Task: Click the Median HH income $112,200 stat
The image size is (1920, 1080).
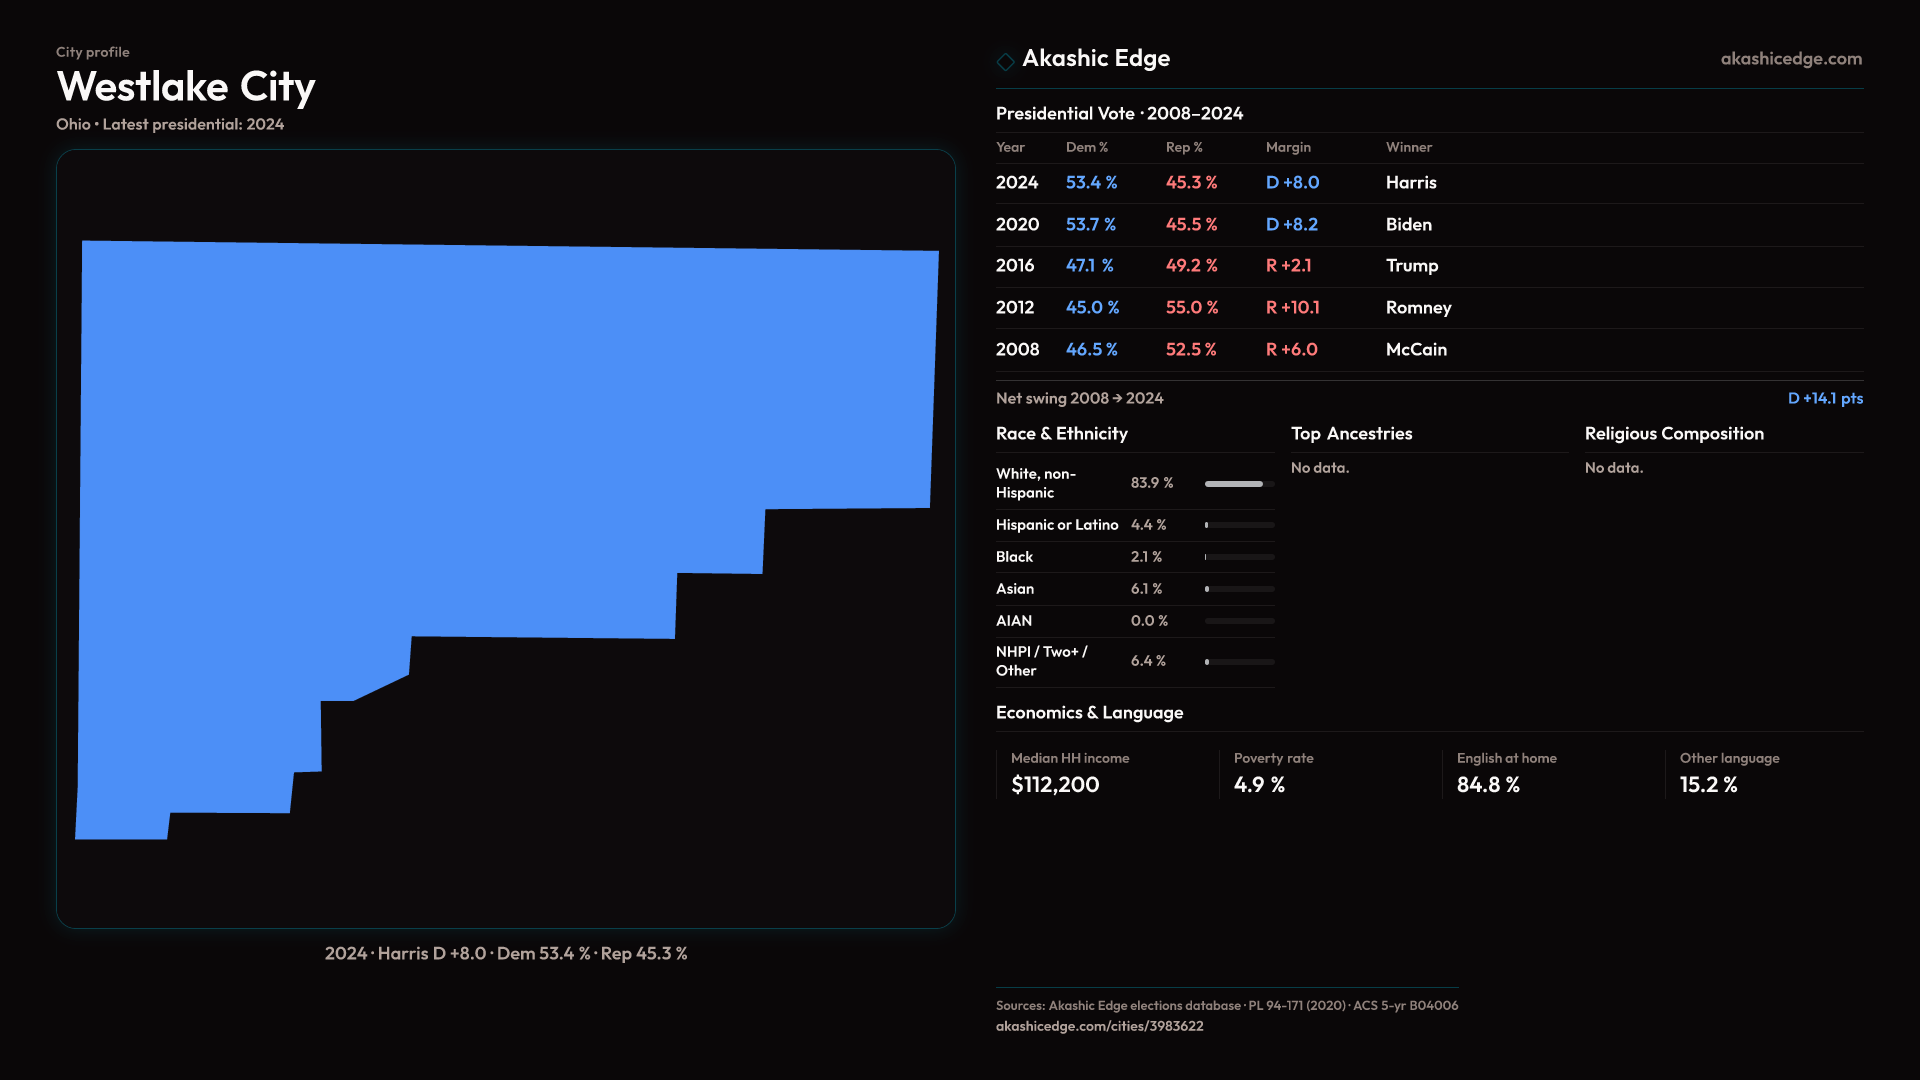Action: tap(1055, 784)
